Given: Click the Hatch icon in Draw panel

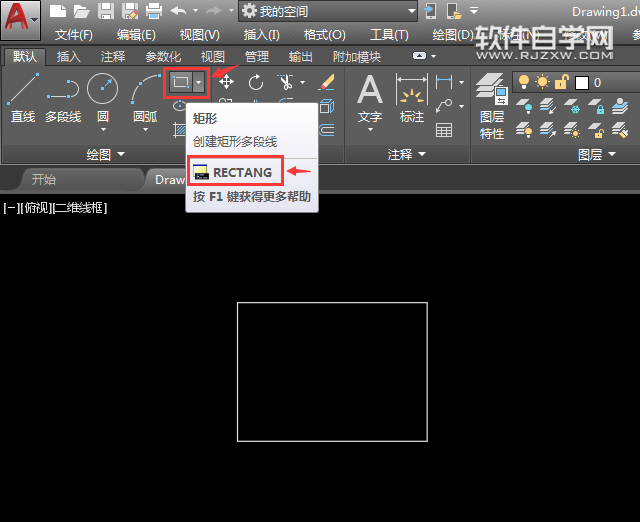Looking at the screenshot, I should pos(180,130).
